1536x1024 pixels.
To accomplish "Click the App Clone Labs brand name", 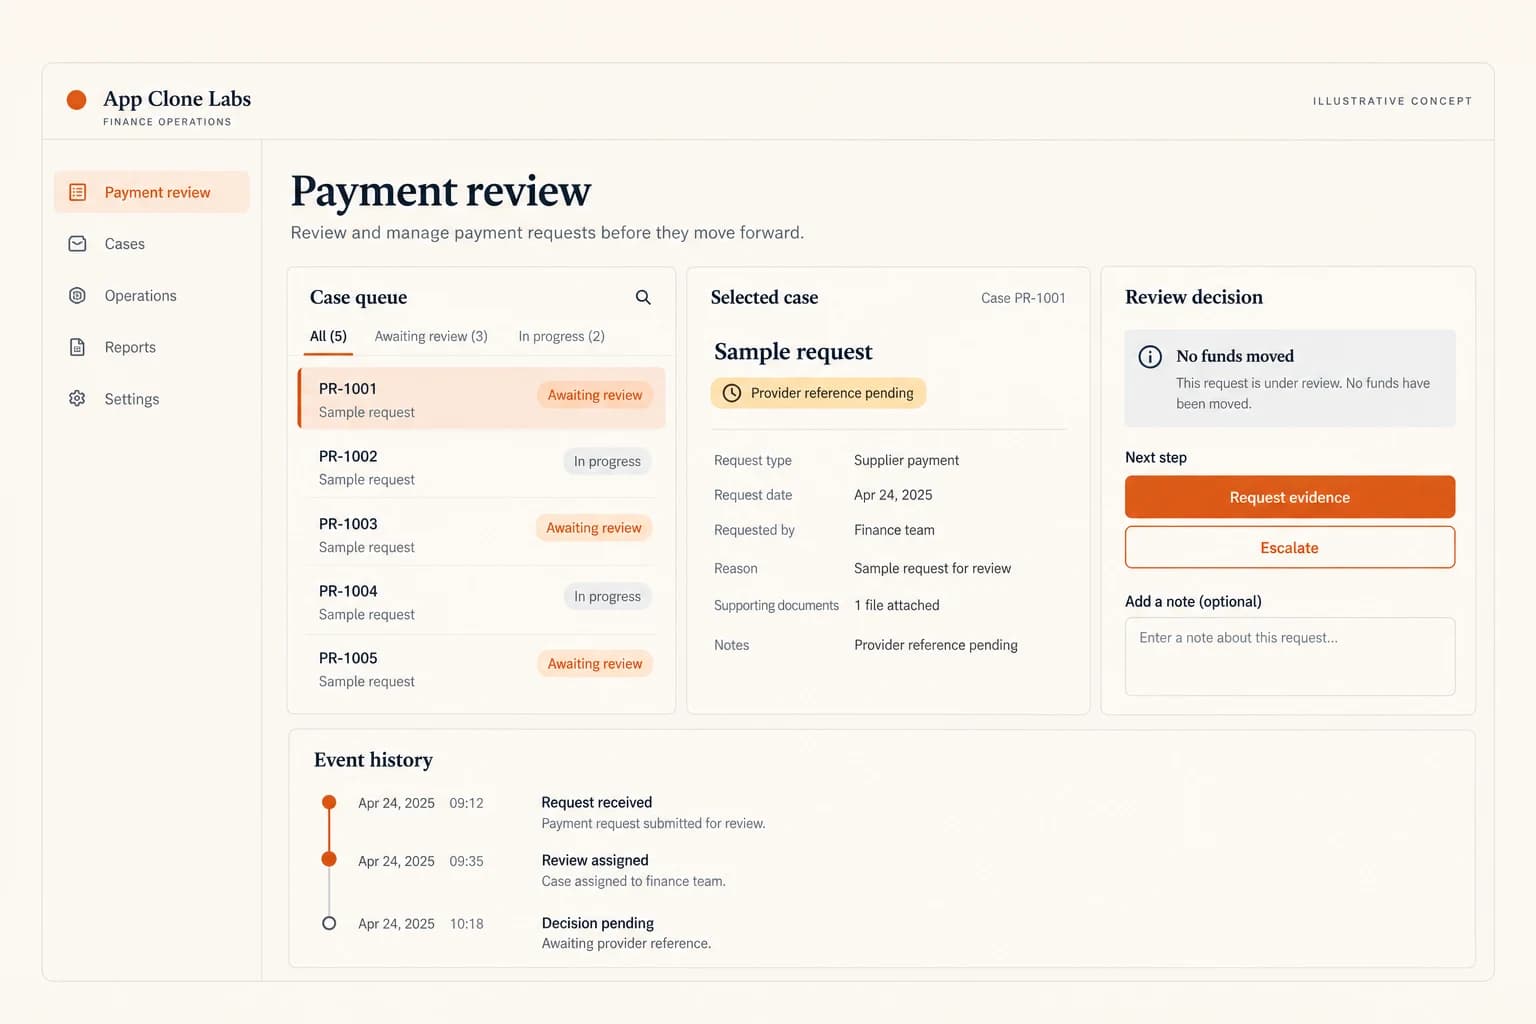I will click(177, 99).
